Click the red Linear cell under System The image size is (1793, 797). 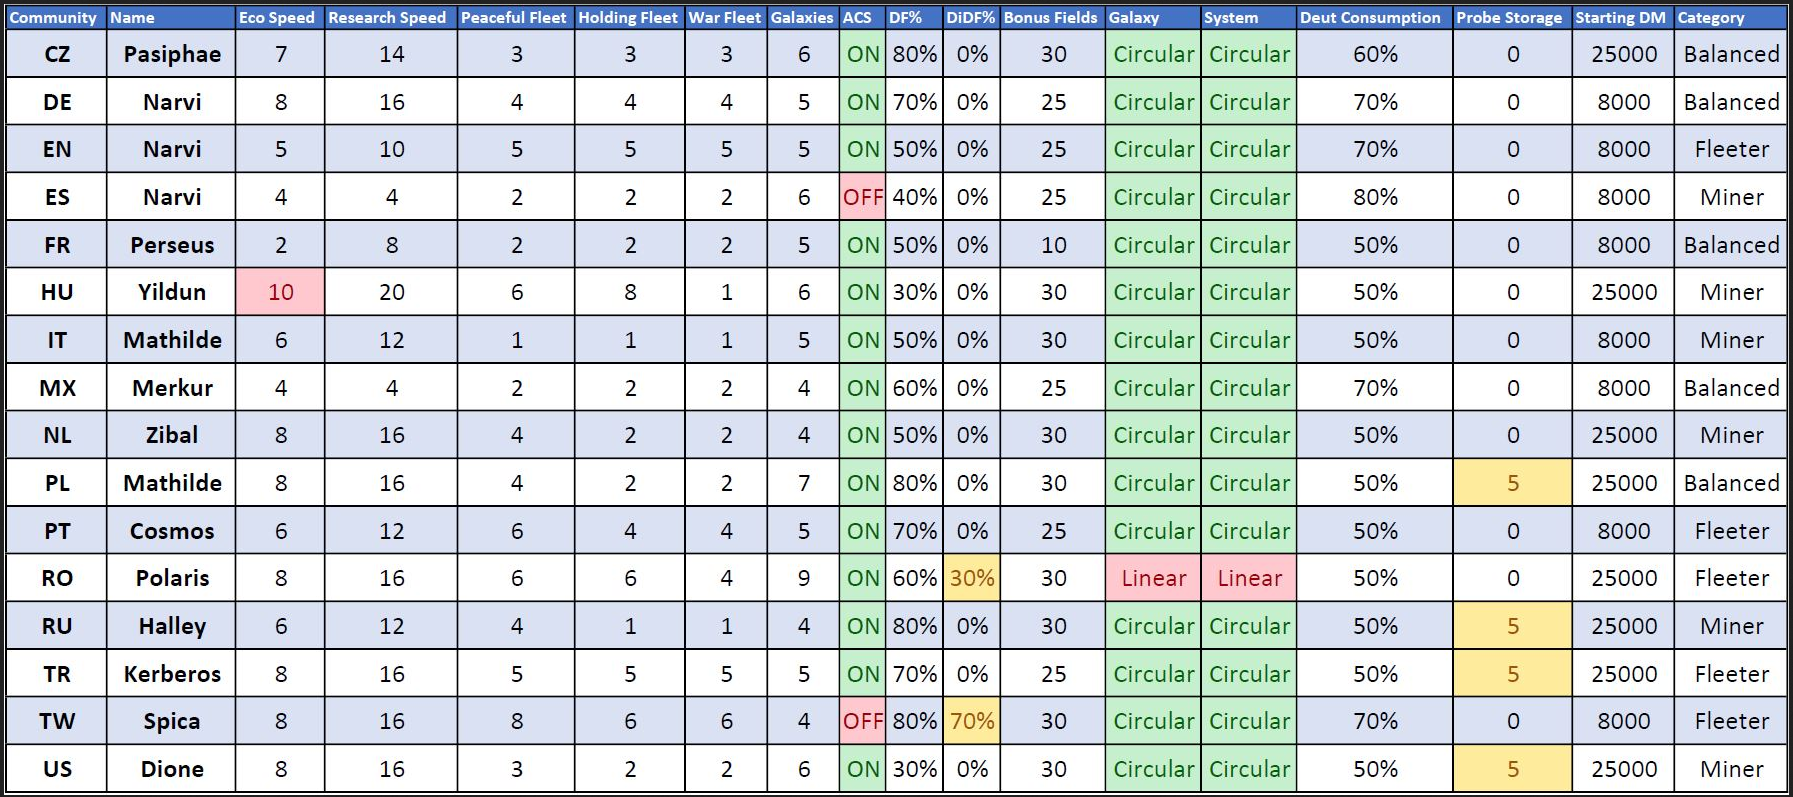coord(1249,578)
